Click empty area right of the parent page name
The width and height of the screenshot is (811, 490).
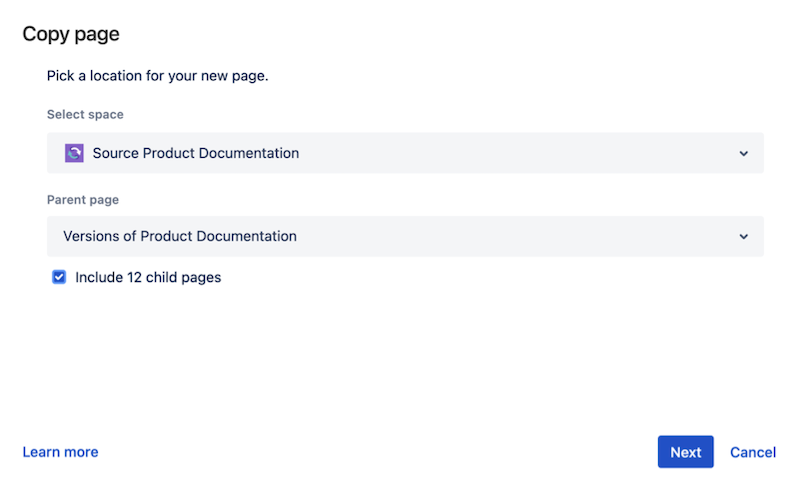point(520,237)
